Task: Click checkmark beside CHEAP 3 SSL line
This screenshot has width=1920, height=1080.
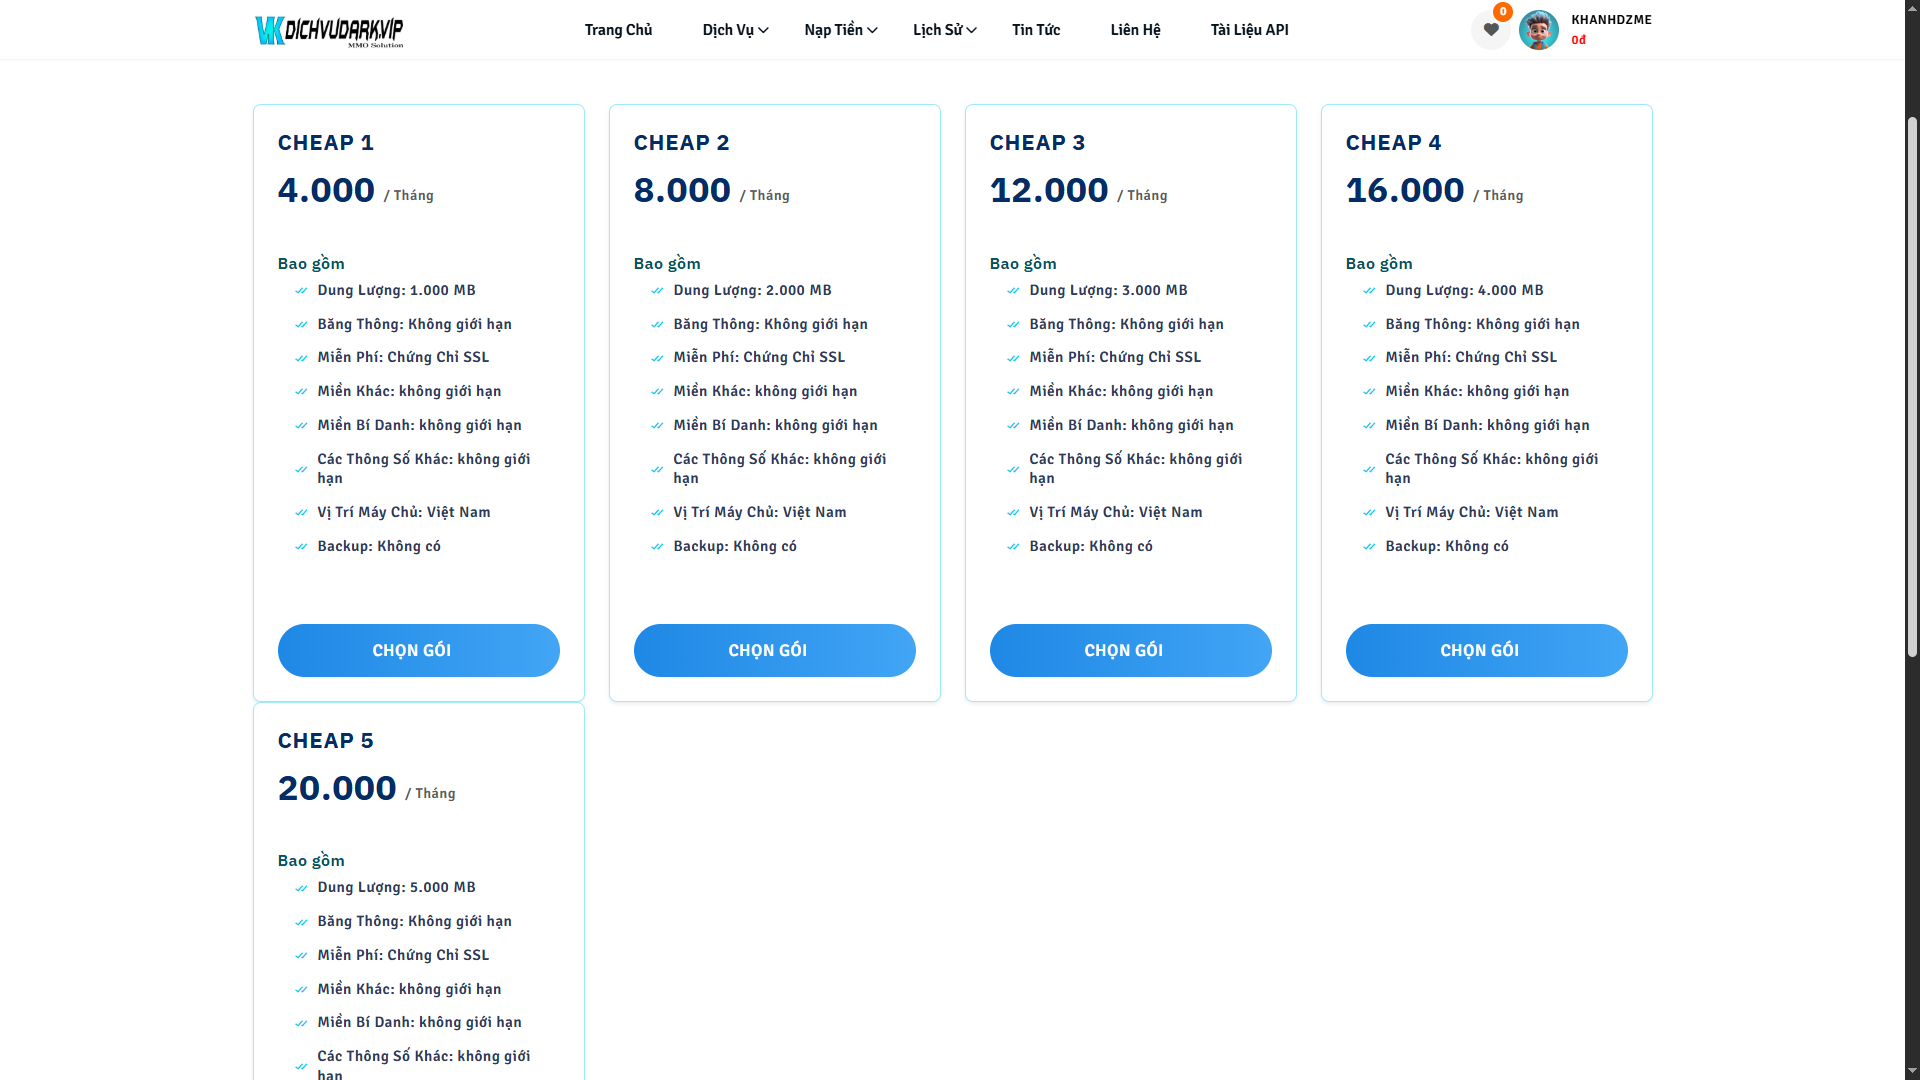Action: pyautogui.click(x=1013, y=358)
